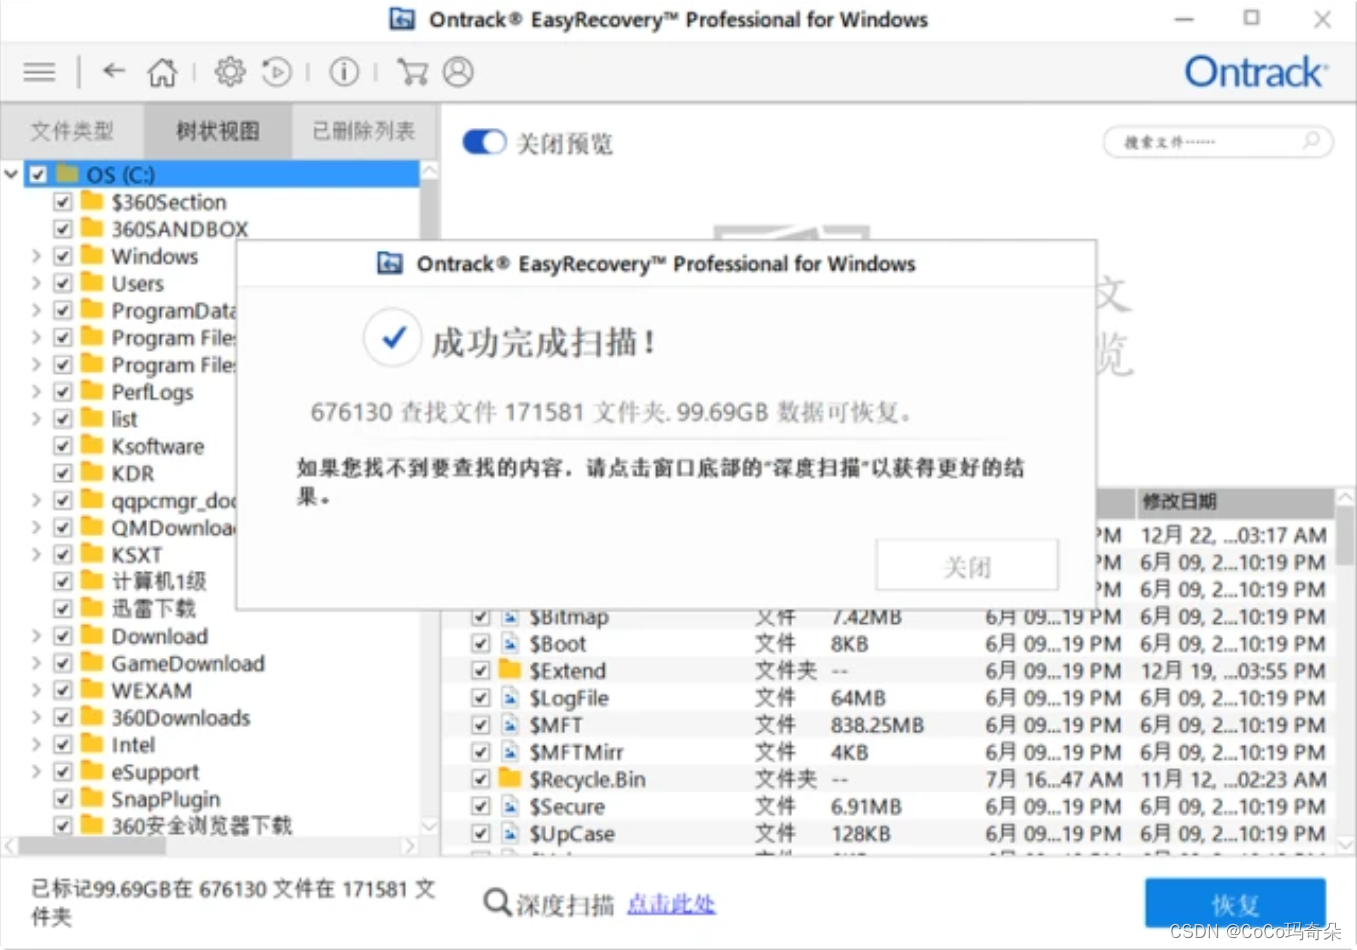Viewport: 1357px width, 950px height.
Task: Select the $Boot file icon
Action: tap(510, 643)
